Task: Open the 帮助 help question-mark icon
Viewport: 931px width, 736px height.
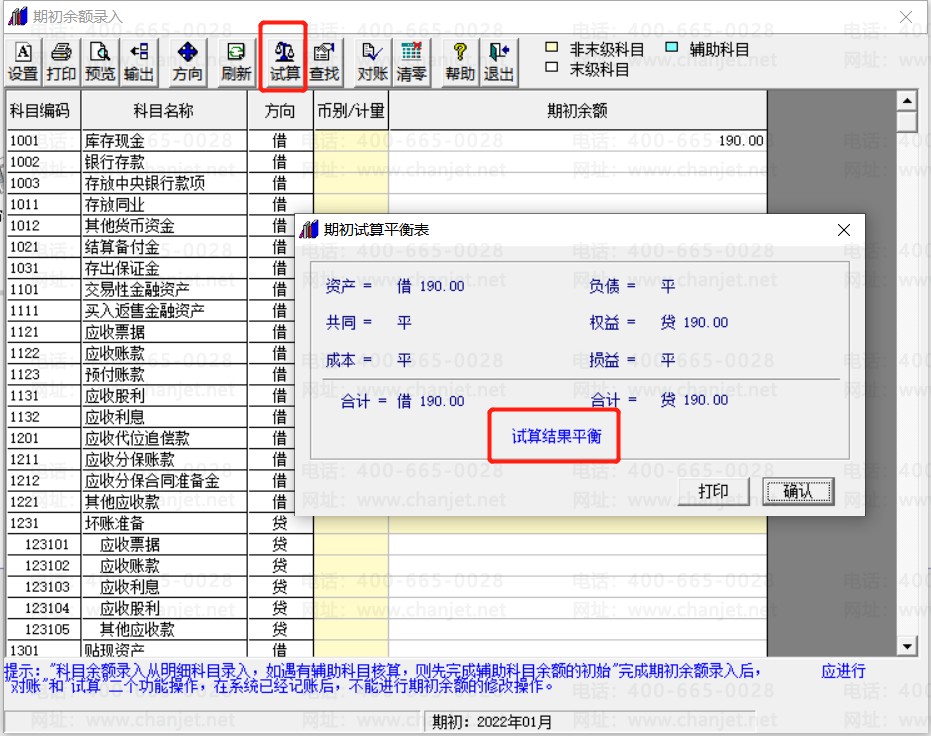Action: [460, 62]
